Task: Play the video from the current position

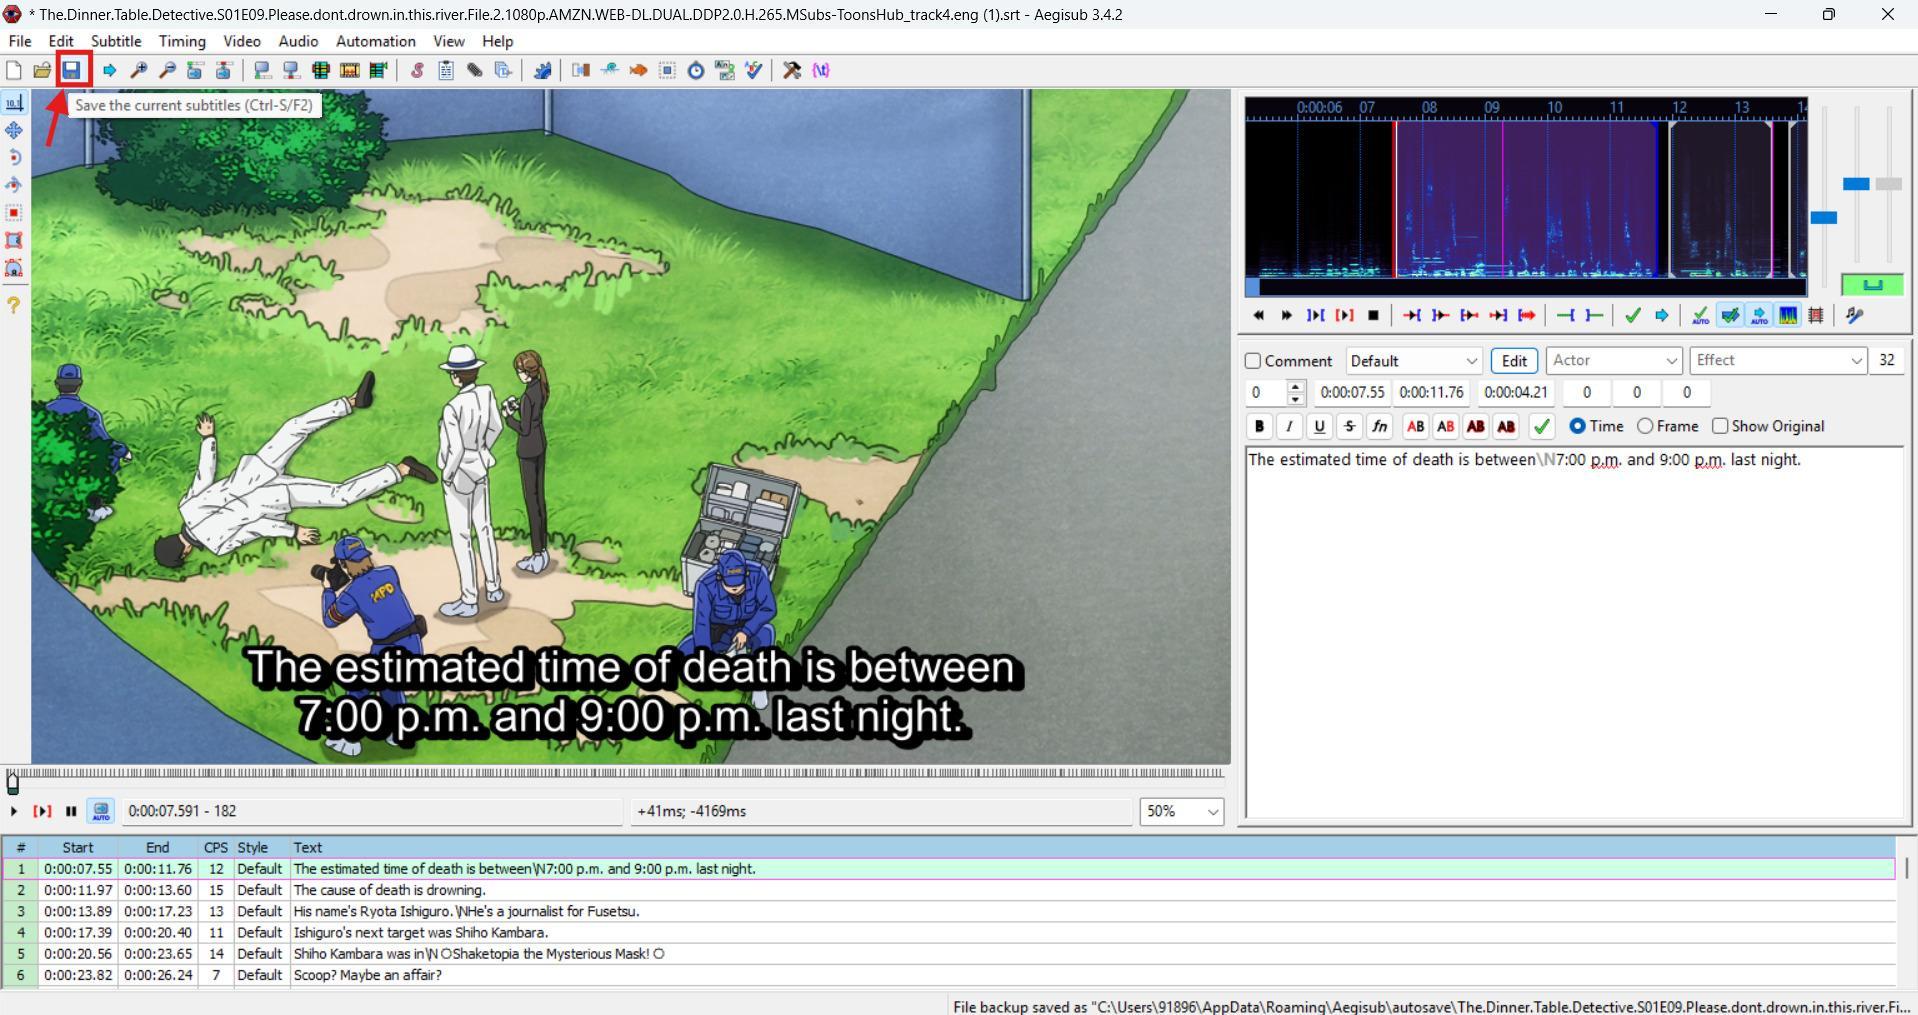Action: point(14,811)
